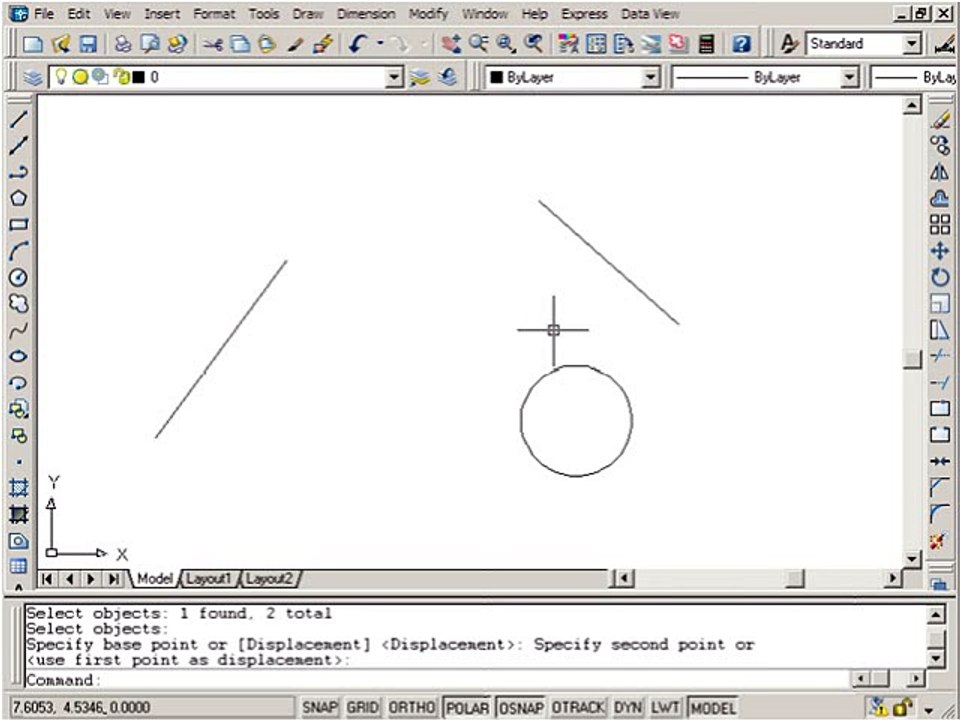The height and width of the screenshot is (720, 960).
Task: Select the Hatch tool
Action: pos(18,488)
